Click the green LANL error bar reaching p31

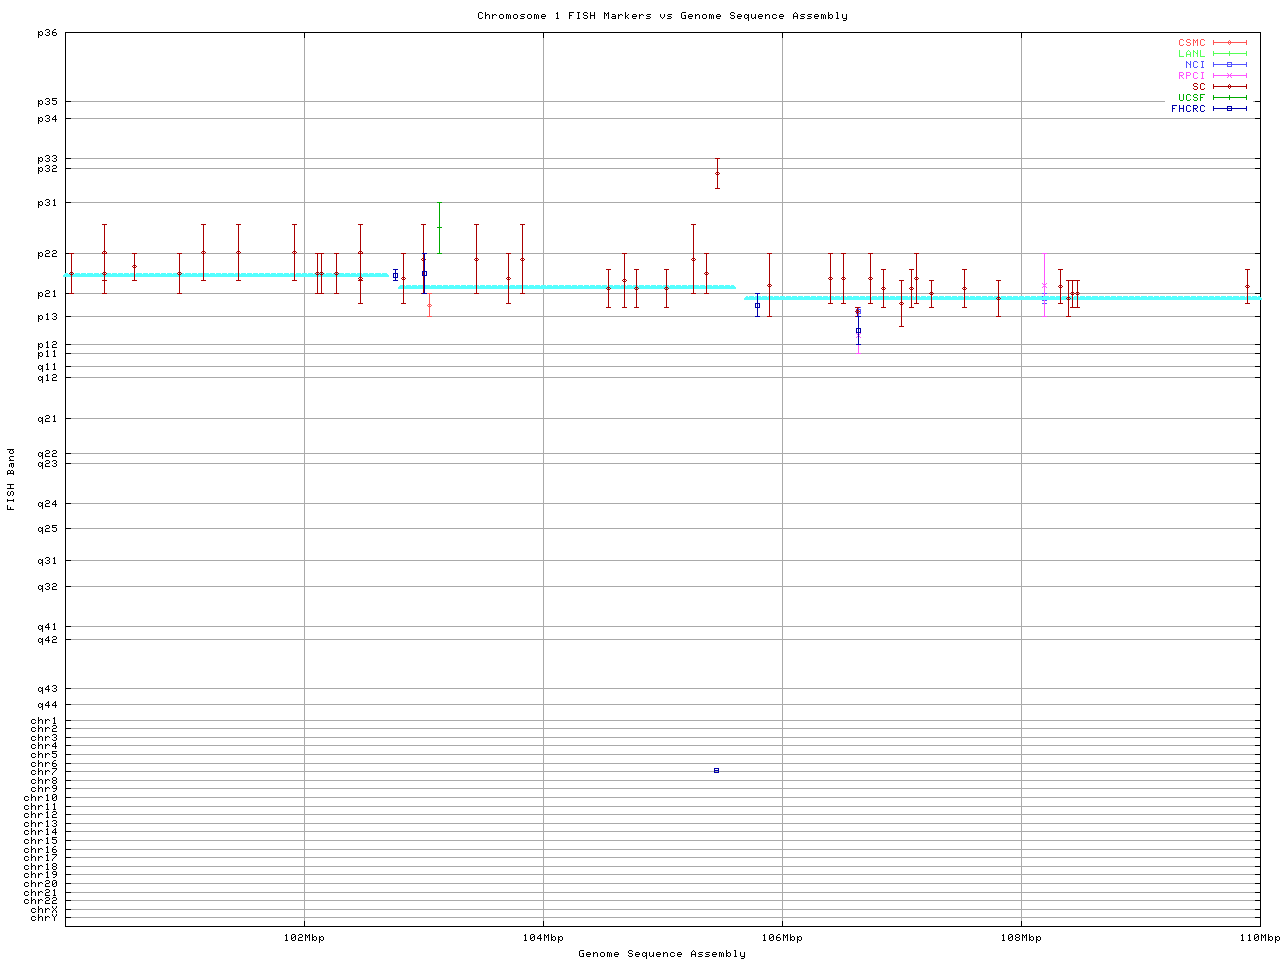tap(439, 226)
